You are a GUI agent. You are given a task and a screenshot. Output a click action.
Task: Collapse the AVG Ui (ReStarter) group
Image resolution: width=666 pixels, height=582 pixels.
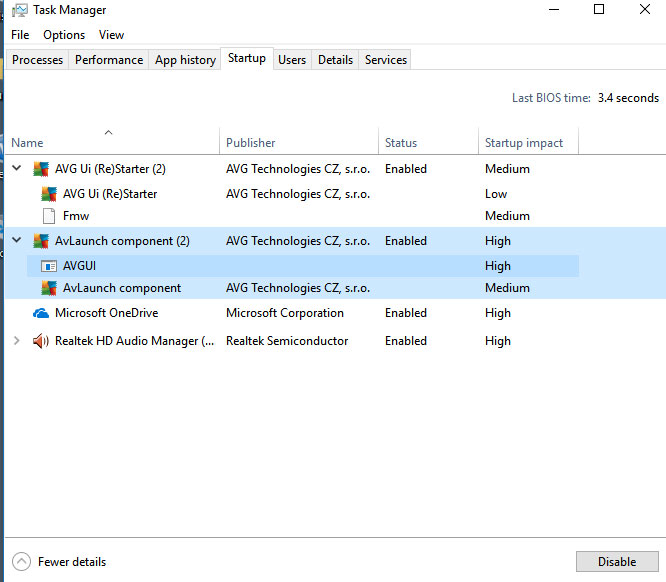(16, 169)
